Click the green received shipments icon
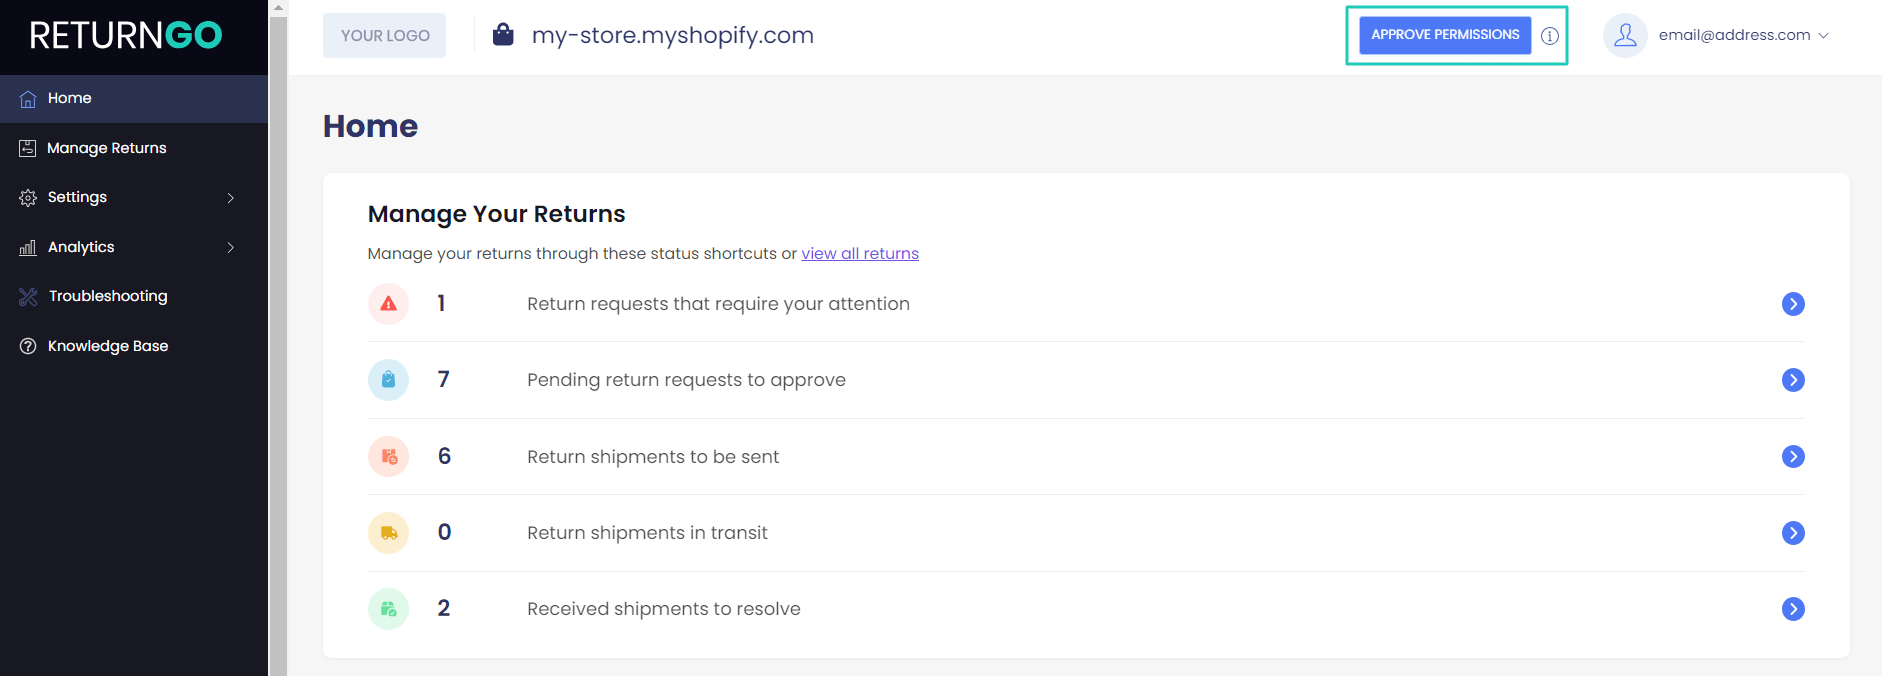Screen dimensions: 1882x676 coord(388,609)
